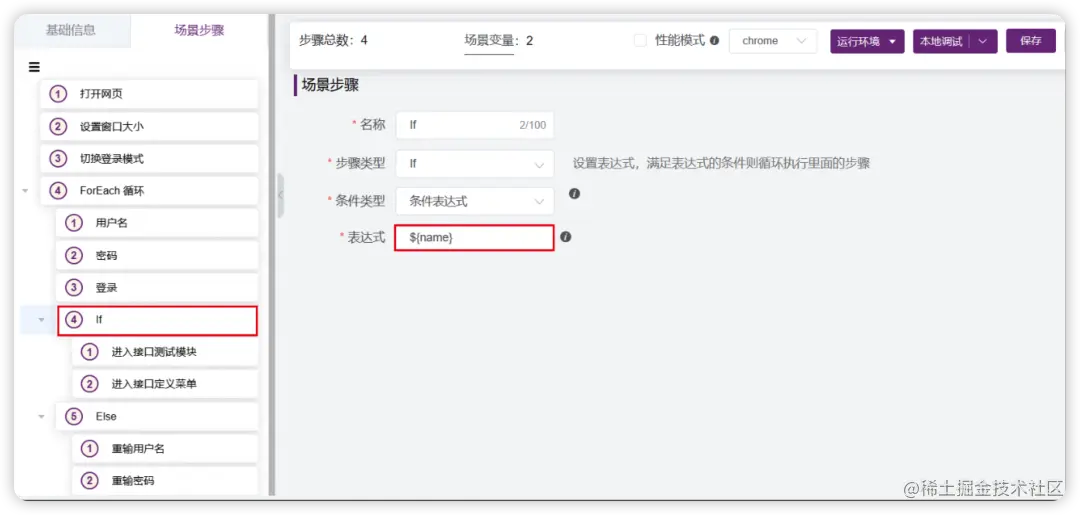Click info icon next to 表达式 field
This screenshot has height=515, width=1080.
565,237
